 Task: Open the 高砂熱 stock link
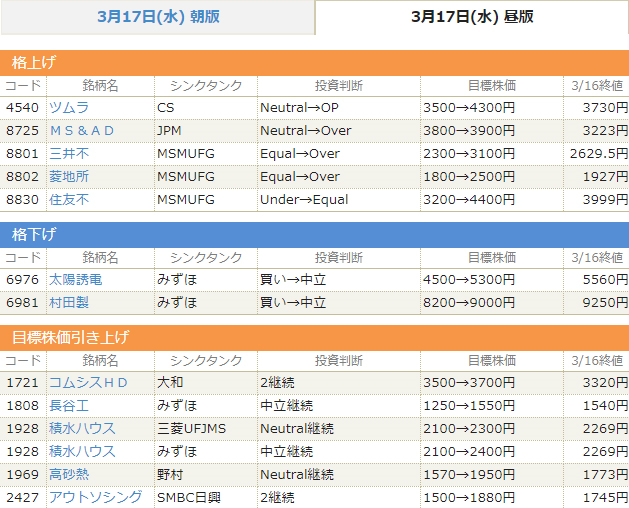[x=69, y=475]
